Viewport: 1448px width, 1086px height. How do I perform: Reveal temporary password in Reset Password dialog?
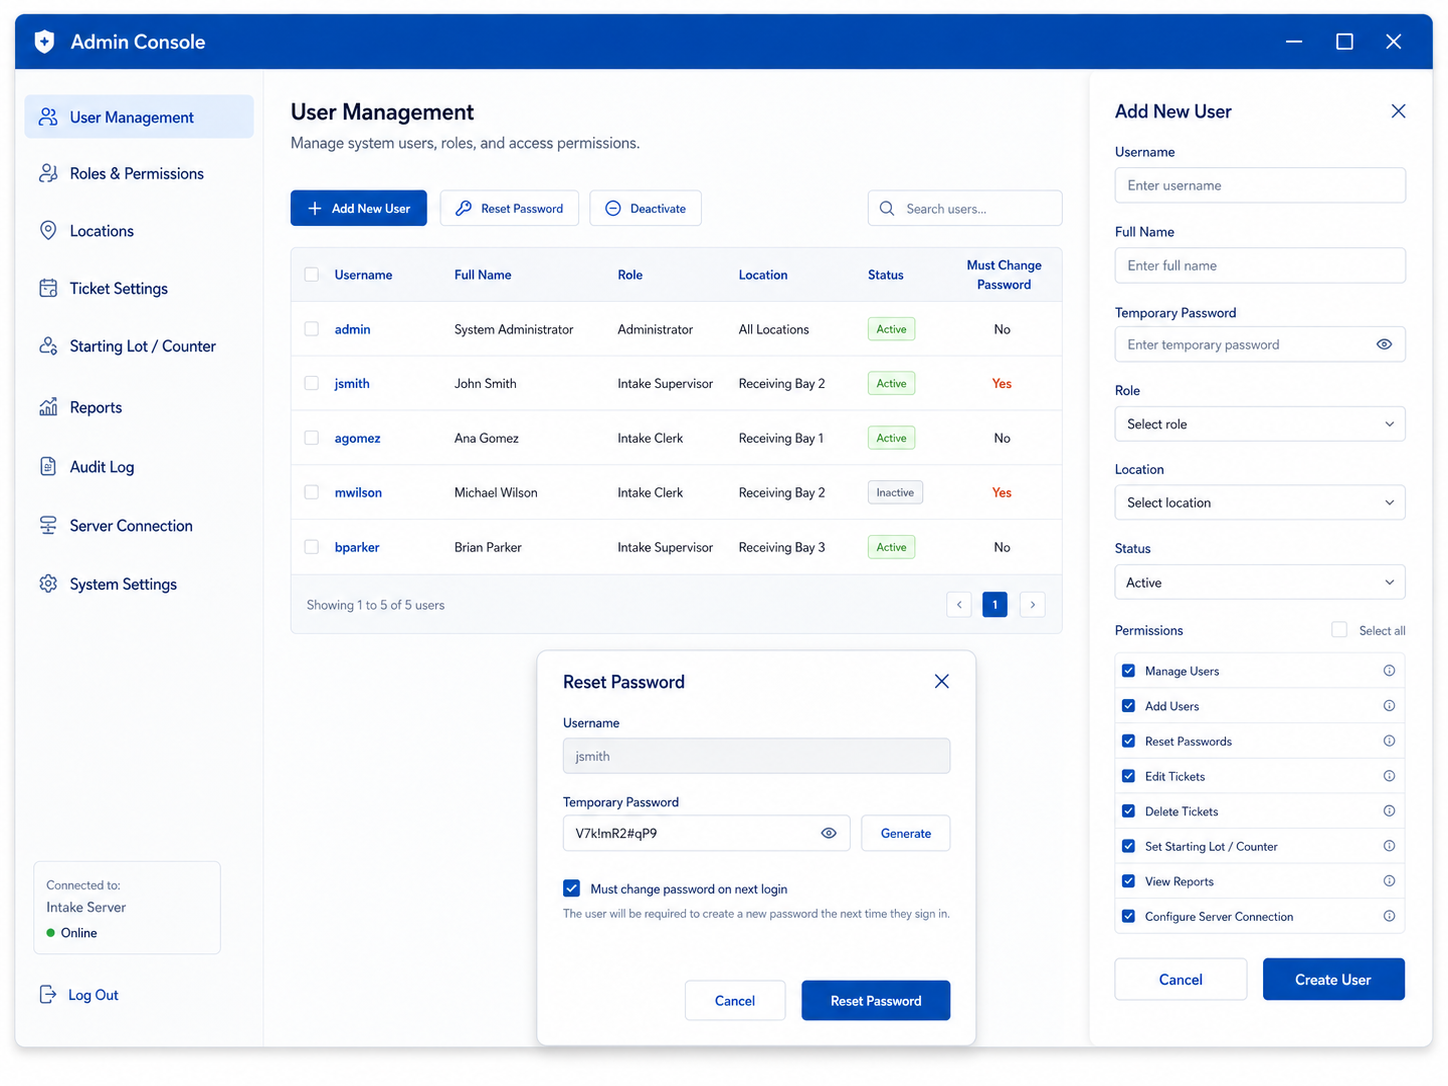pyautogui.click(x=829, y=833)
